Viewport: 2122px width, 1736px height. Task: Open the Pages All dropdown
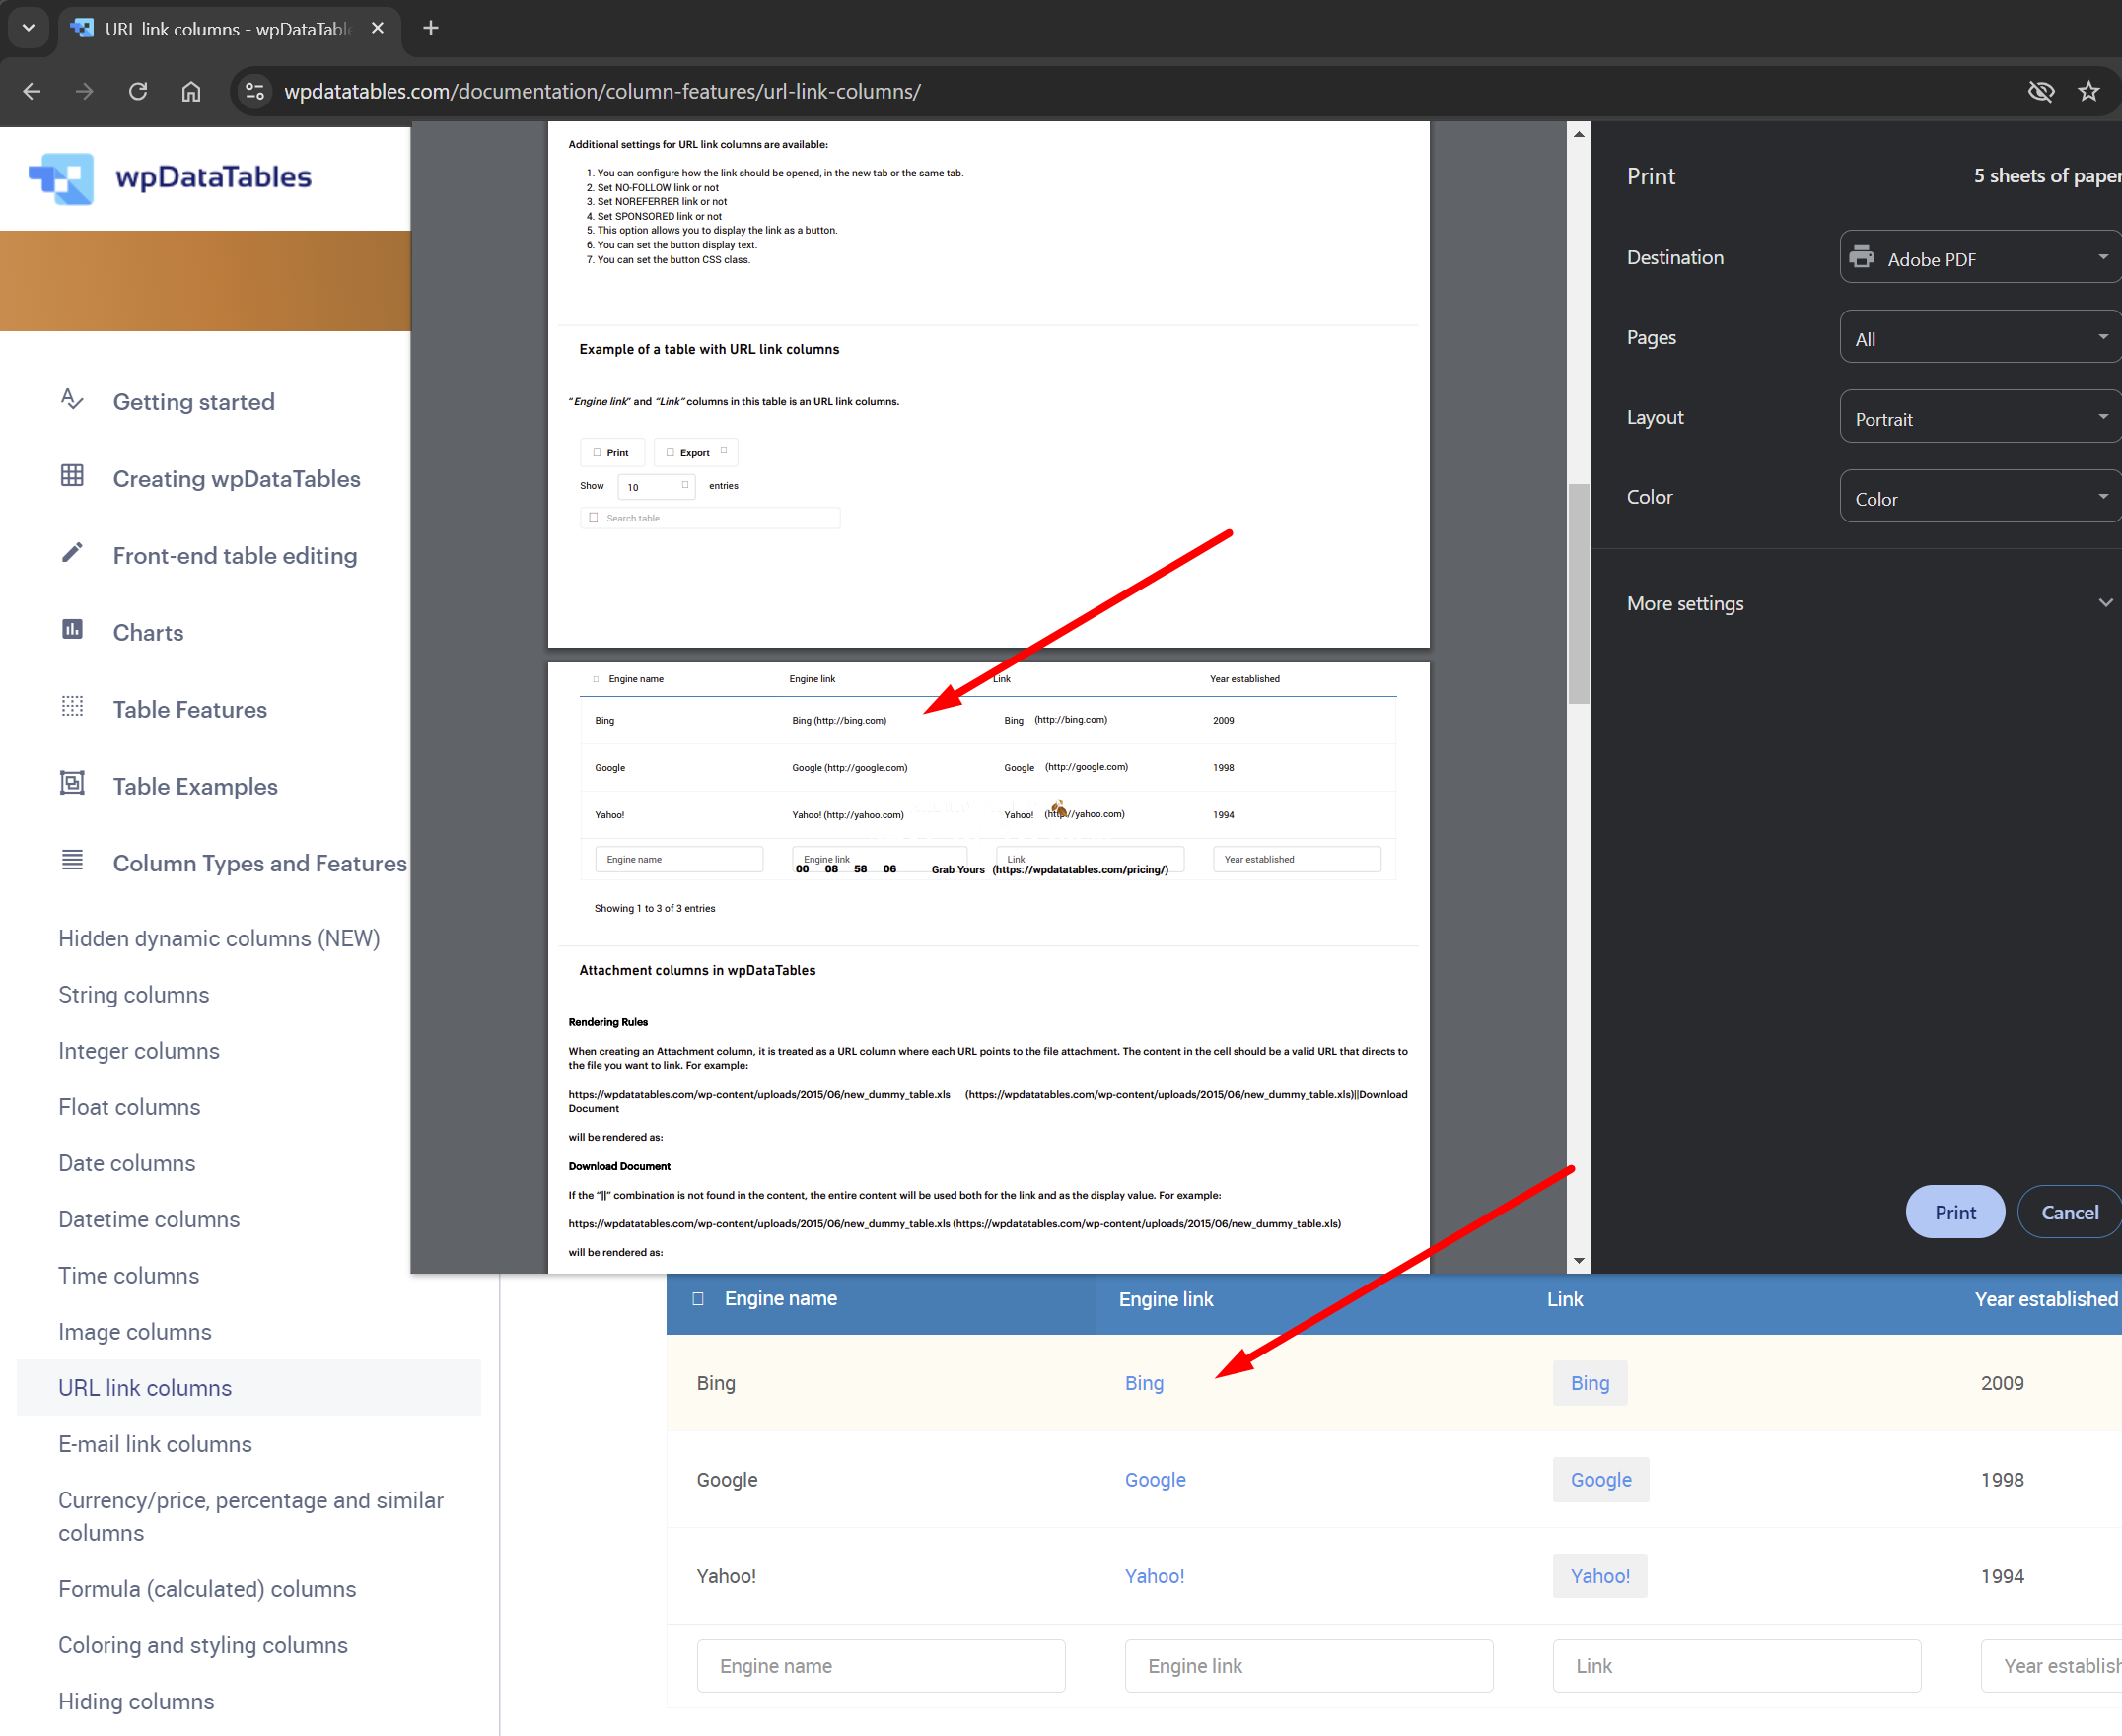[1980, 337]
